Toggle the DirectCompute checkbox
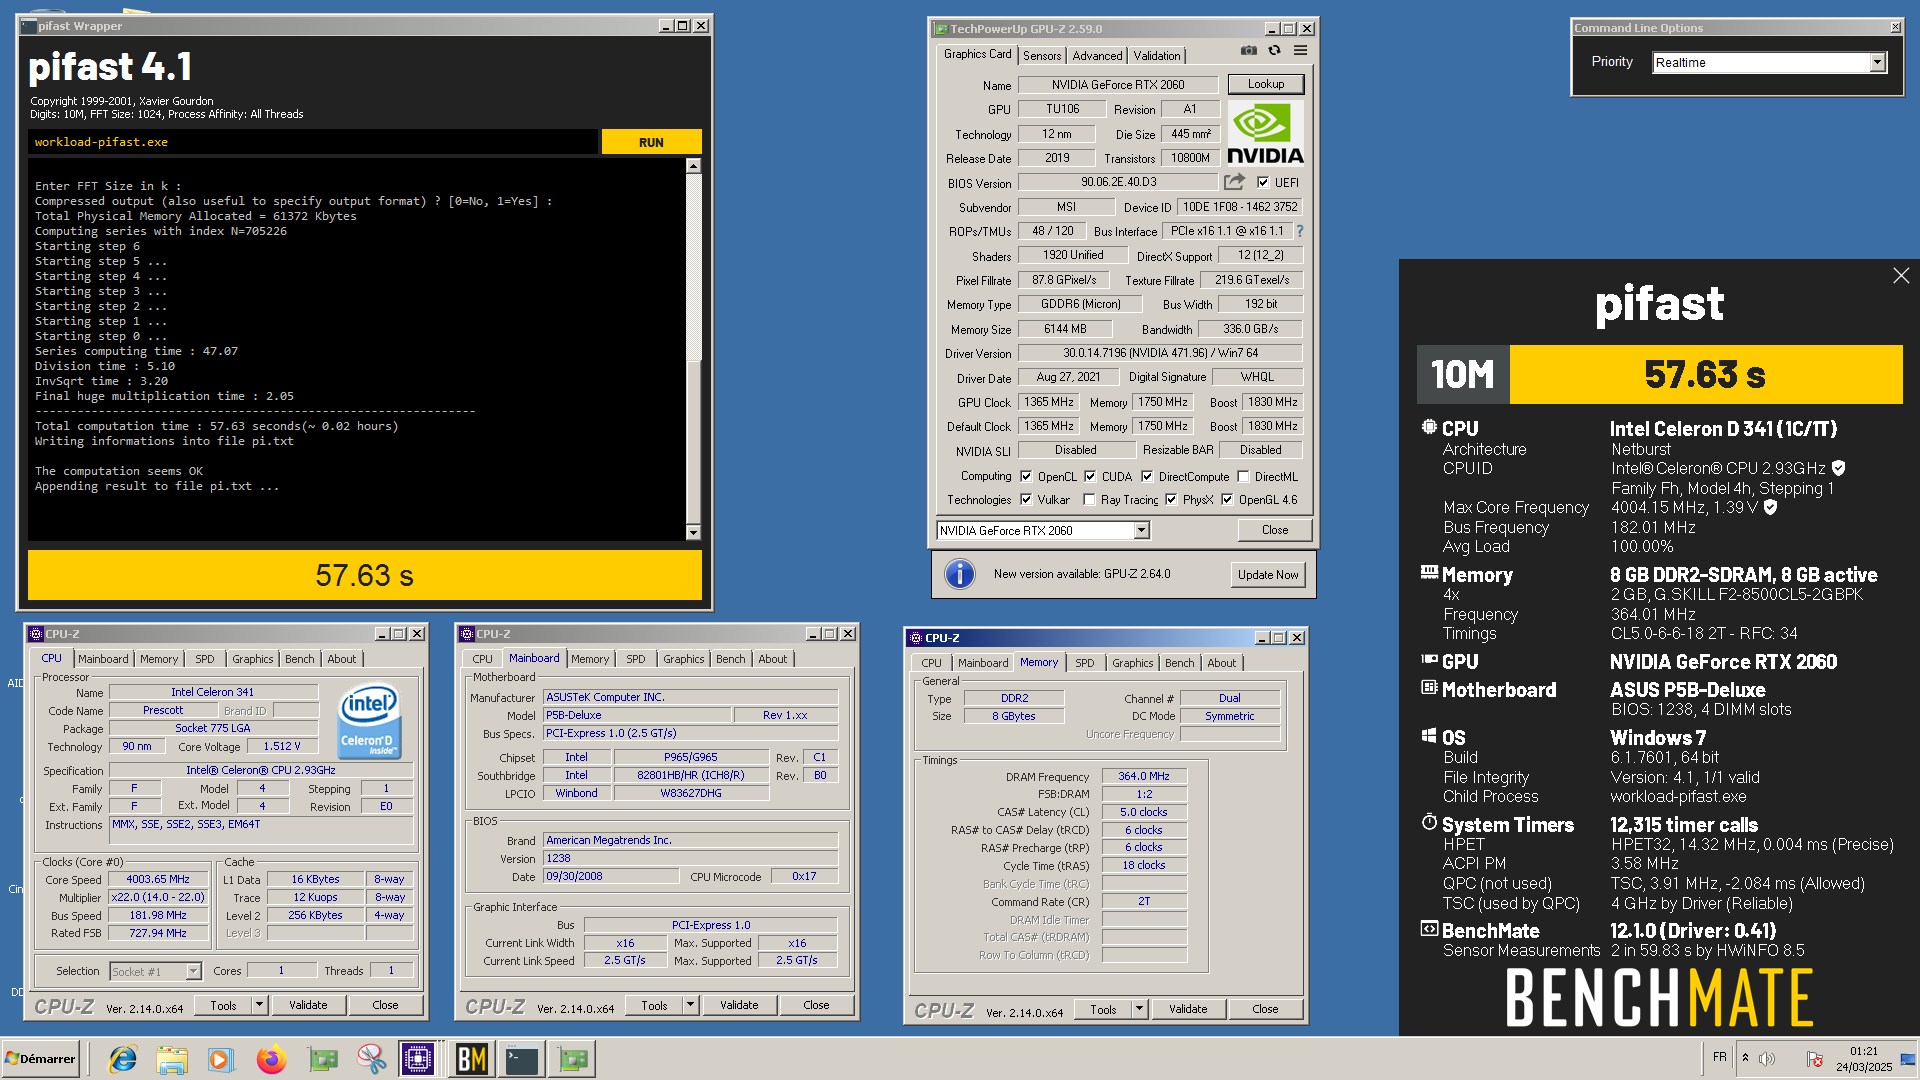1920x1080 pixels. coord(1147,476)
